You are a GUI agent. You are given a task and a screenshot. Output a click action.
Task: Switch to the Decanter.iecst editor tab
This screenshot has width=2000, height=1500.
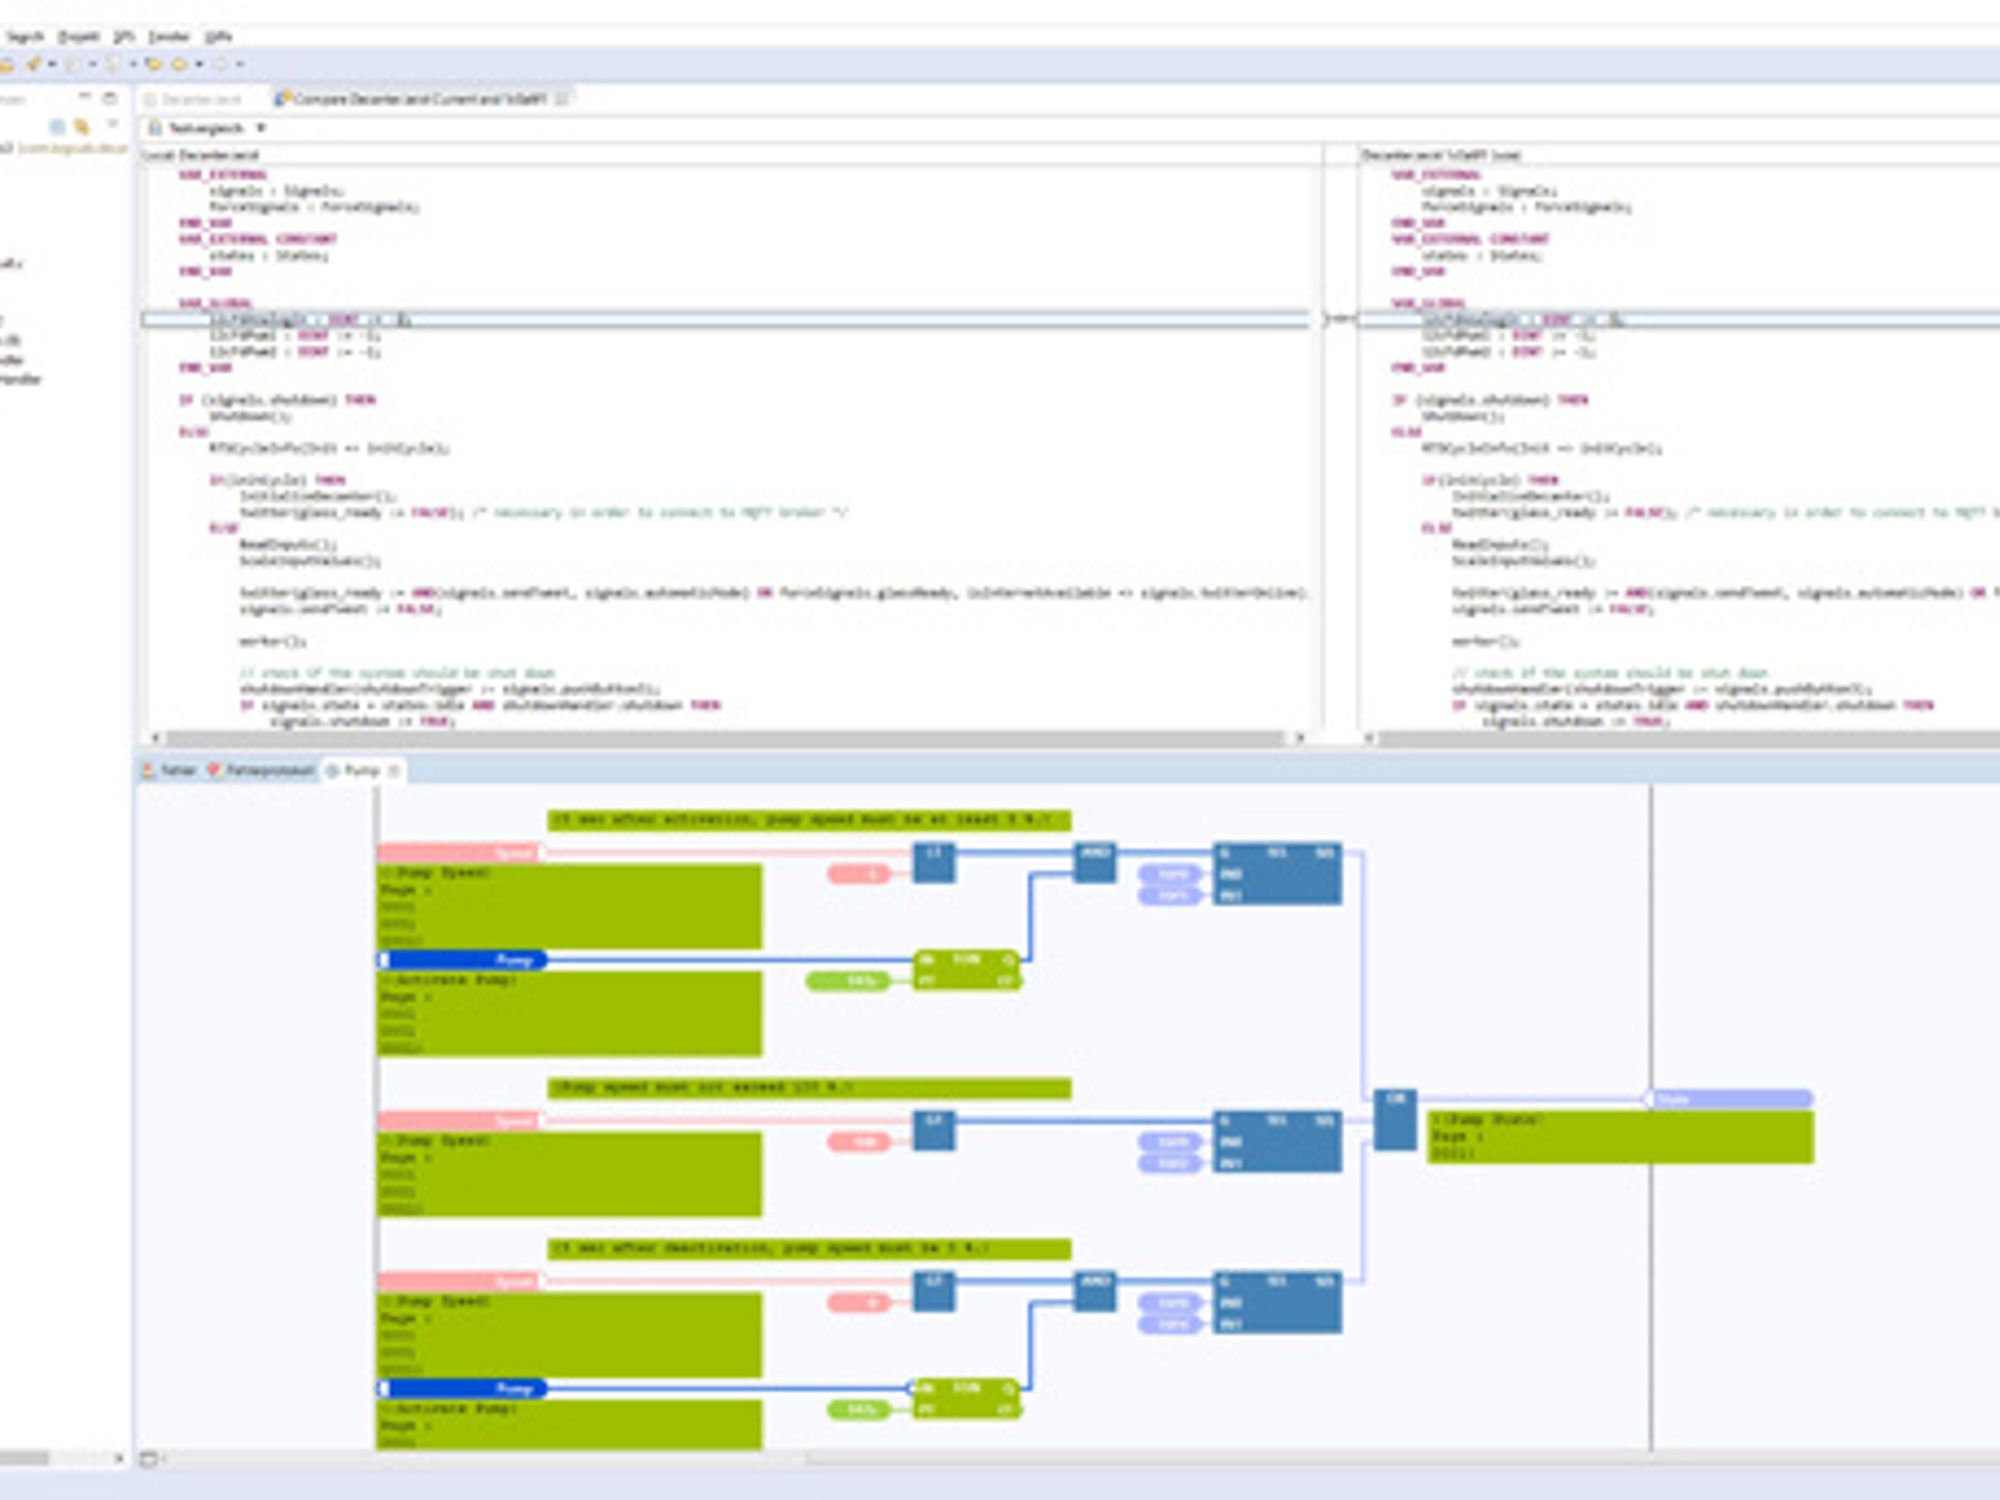(x=192, y=99)
